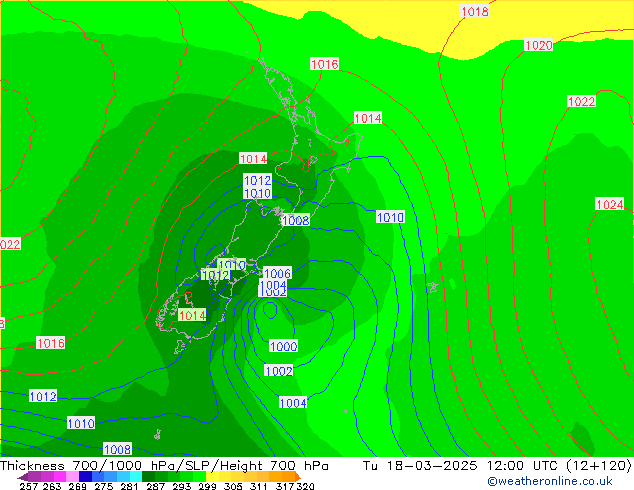Screen dimensions: 634x490
Task: Pick the cyan swatch in color legend
Action: (x=124, y=477)
